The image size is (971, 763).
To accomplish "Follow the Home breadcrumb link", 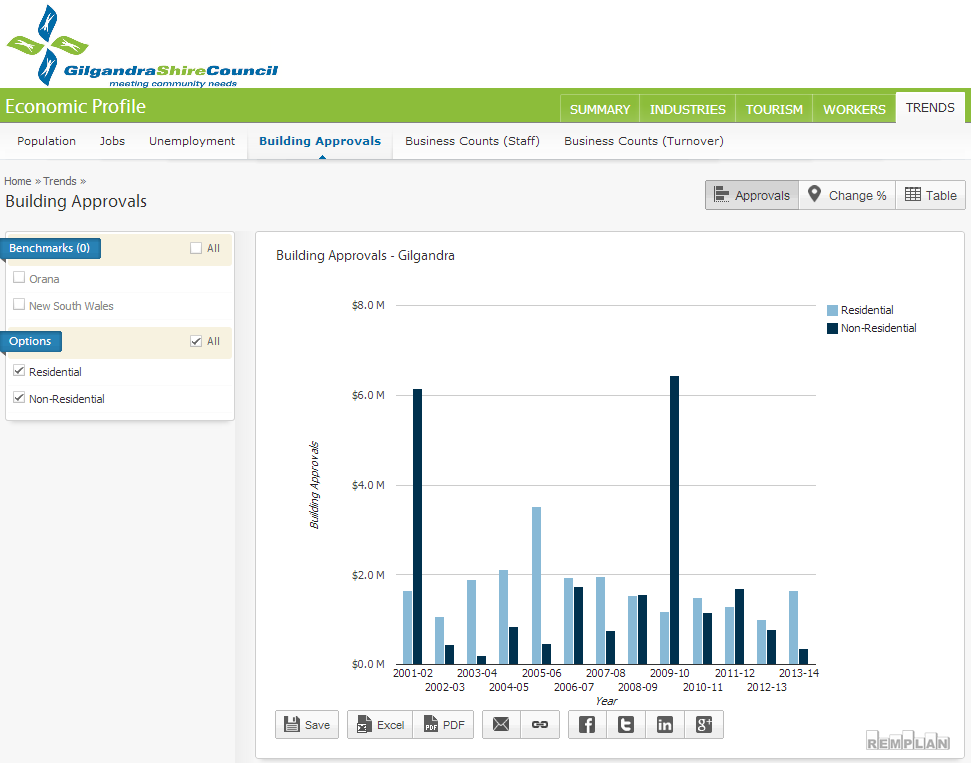I will tap(17, 181).
